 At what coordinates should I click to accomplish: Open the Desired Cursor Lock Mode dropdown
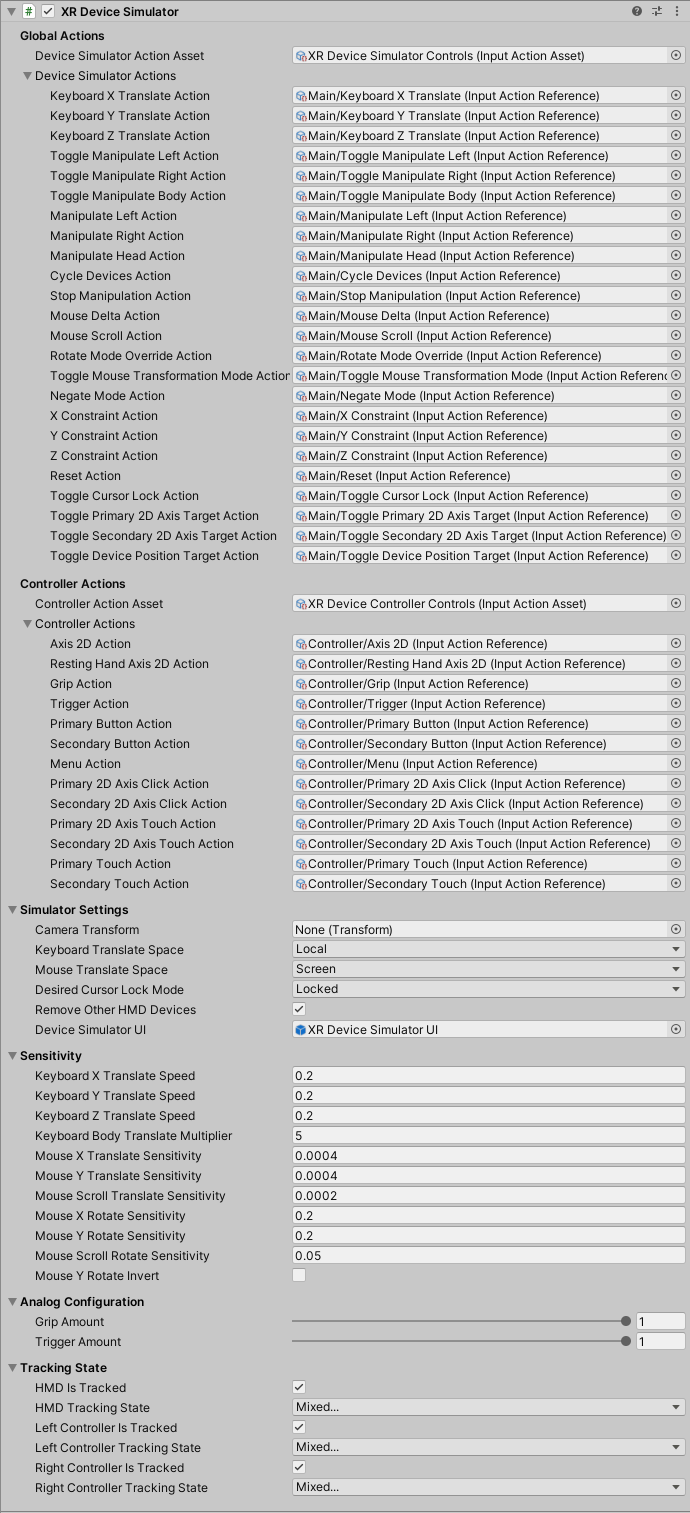[488, 989]
